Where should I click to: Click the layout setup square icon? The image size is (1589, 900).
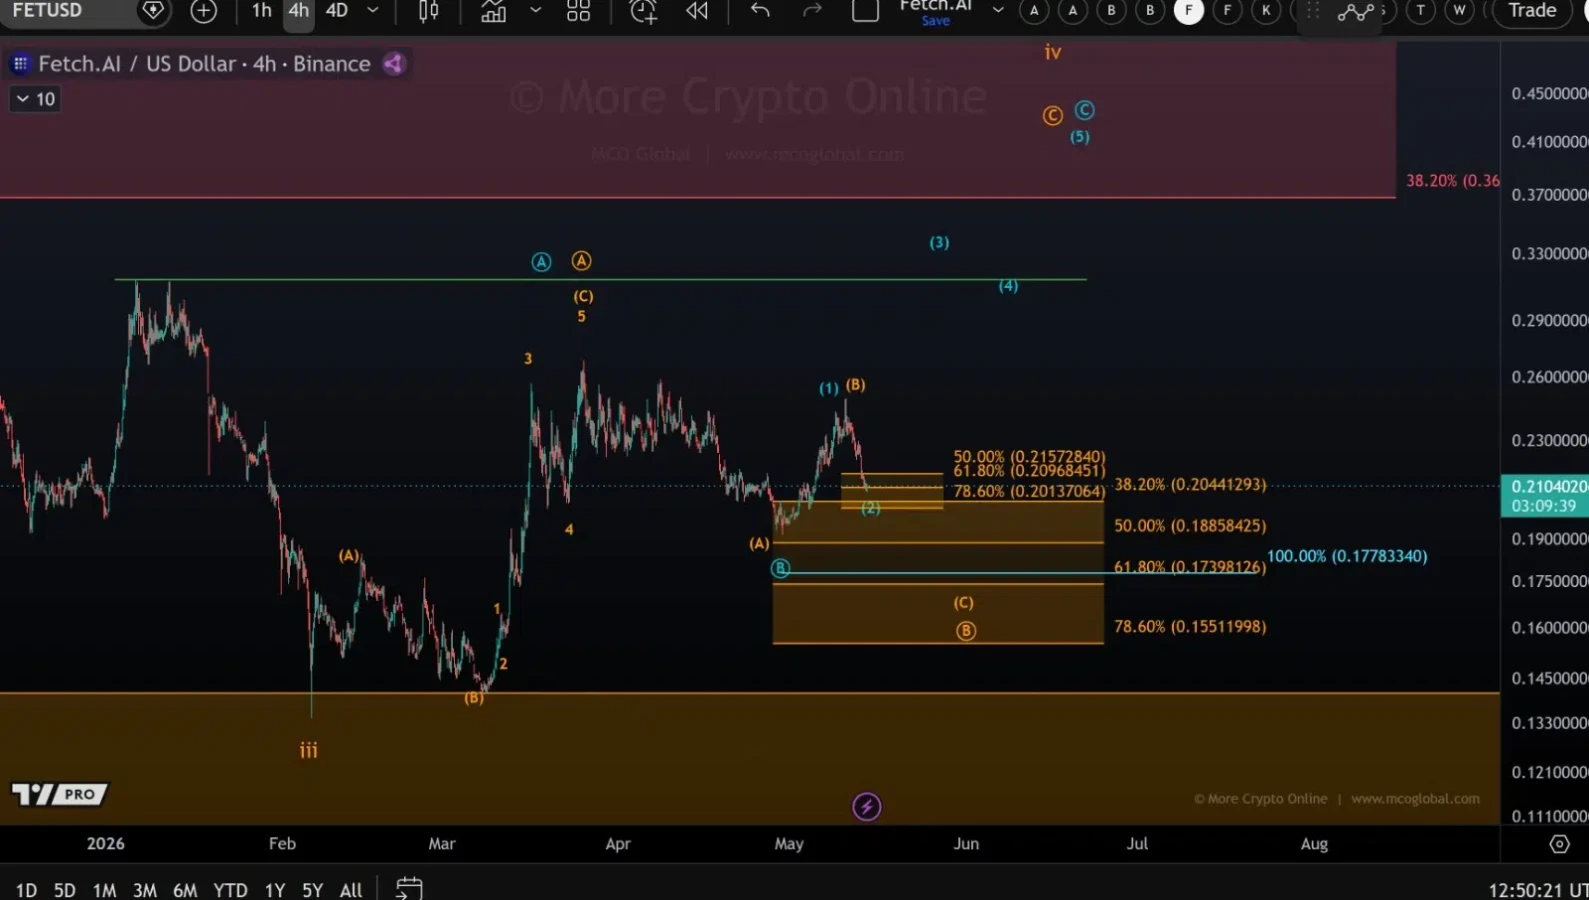865,11
